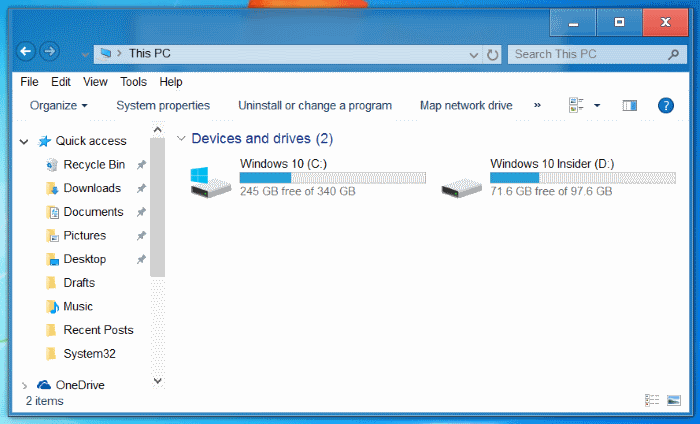Open the Organize dropdown
Viewport: 700px width, 424px height.
click(58, 105)
